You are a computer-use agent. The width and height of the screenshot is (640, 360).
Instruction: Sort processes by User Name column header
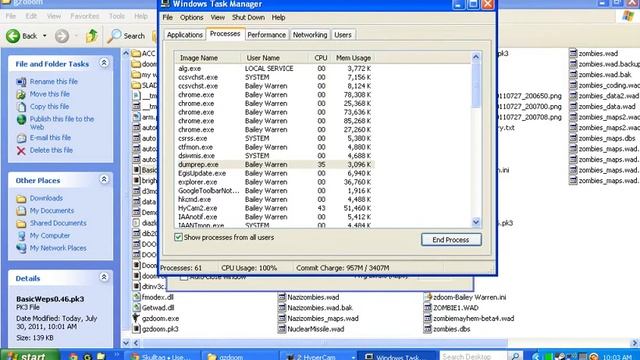[x=274, y=58]
